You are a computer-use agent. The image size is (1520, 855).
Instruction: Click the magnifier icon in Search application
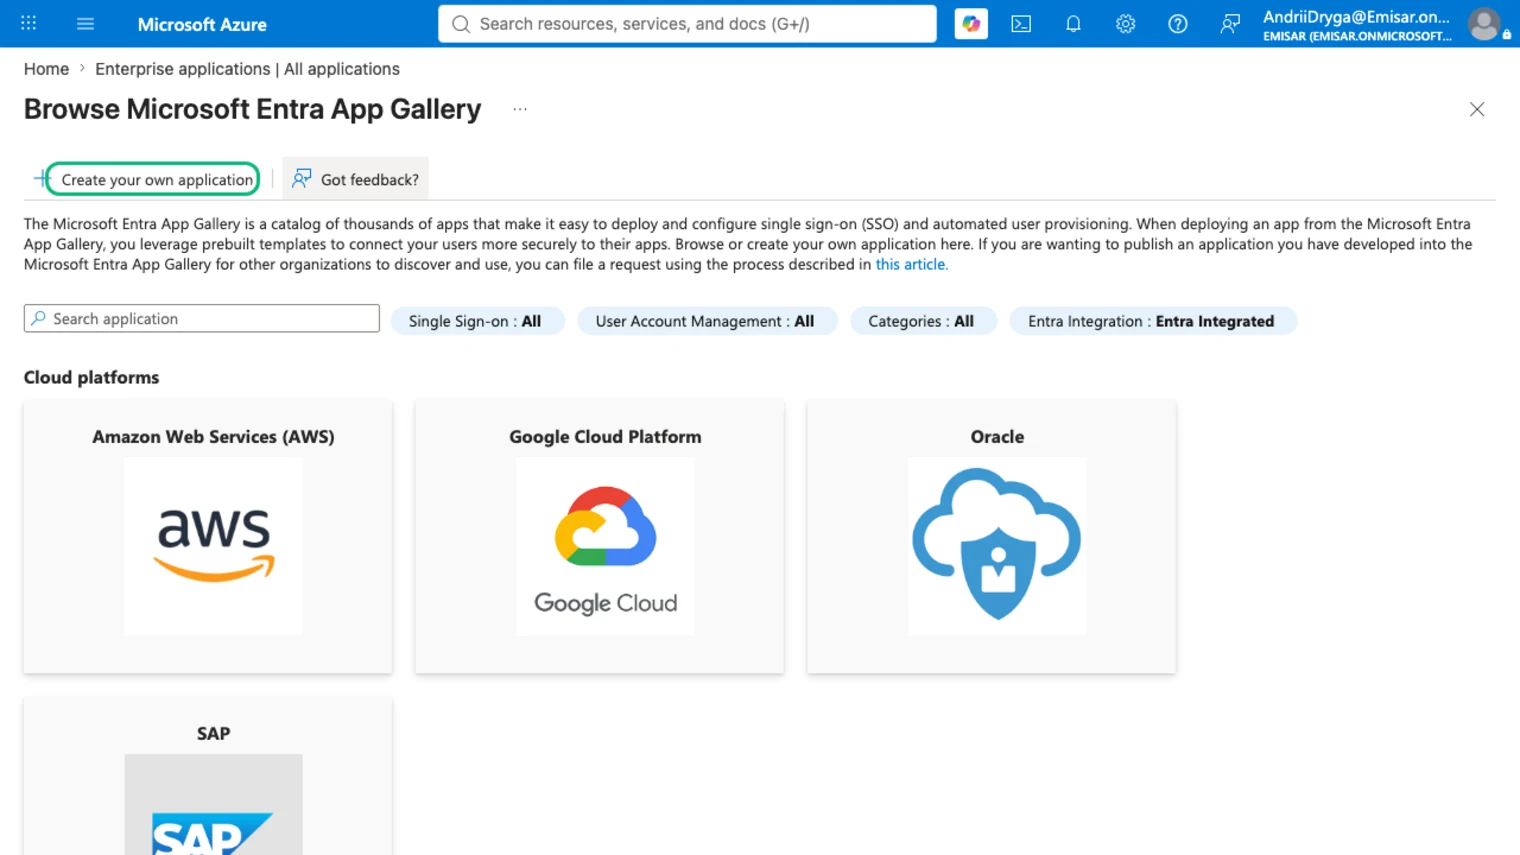tap(38, 318)
